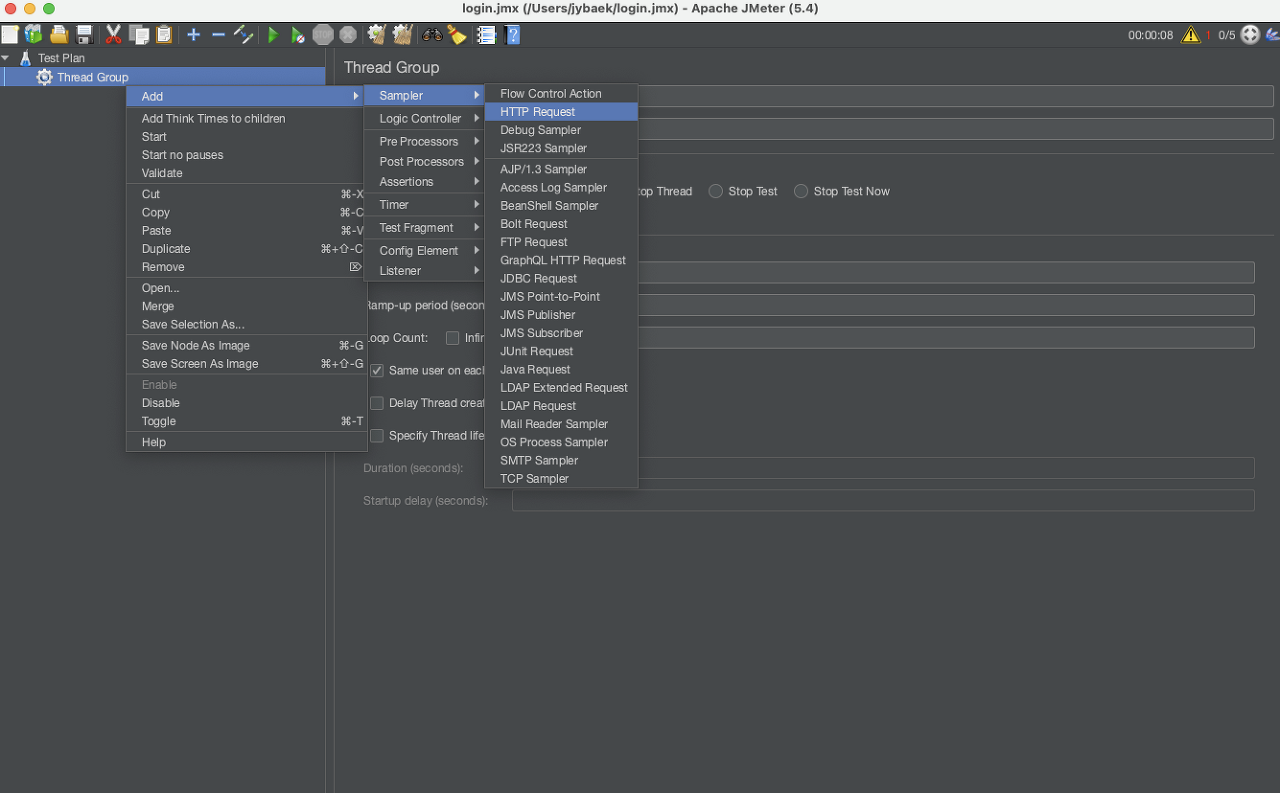Screen dimensions: 1280x793
Task: Select BeanShell Sampler menu entry
Action: (561, 206)
